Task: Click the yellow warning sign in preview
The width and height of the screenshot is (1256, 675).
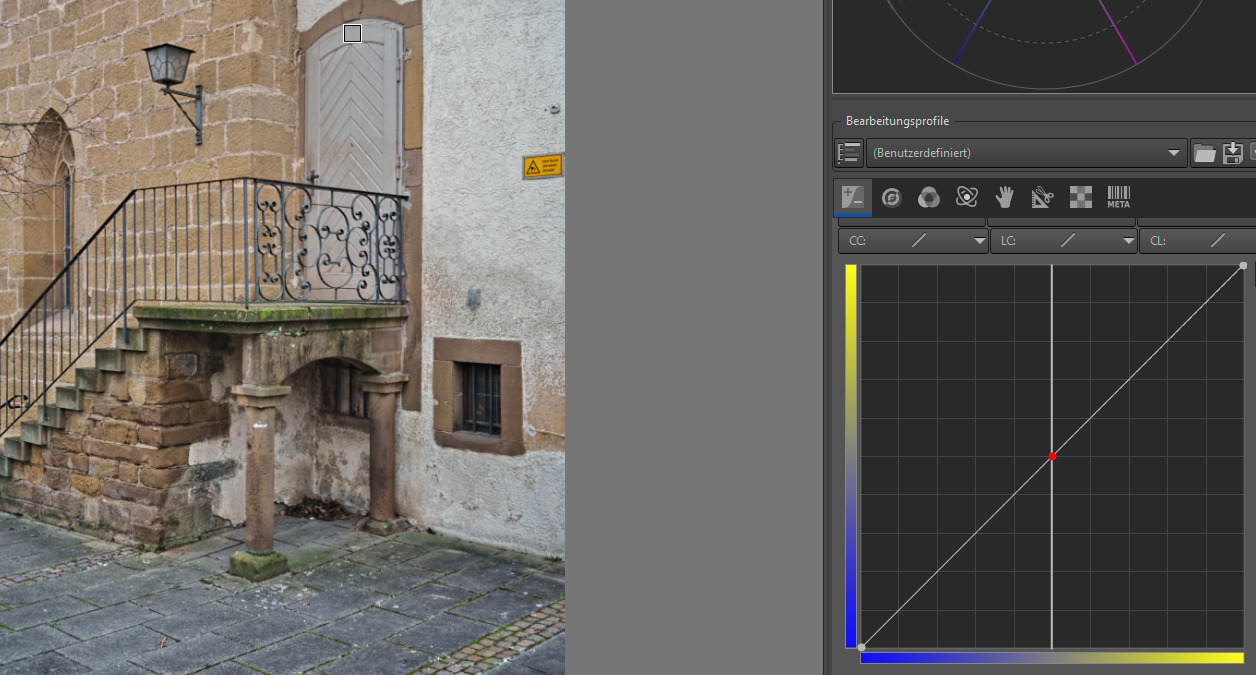Action: coord(542,166)
